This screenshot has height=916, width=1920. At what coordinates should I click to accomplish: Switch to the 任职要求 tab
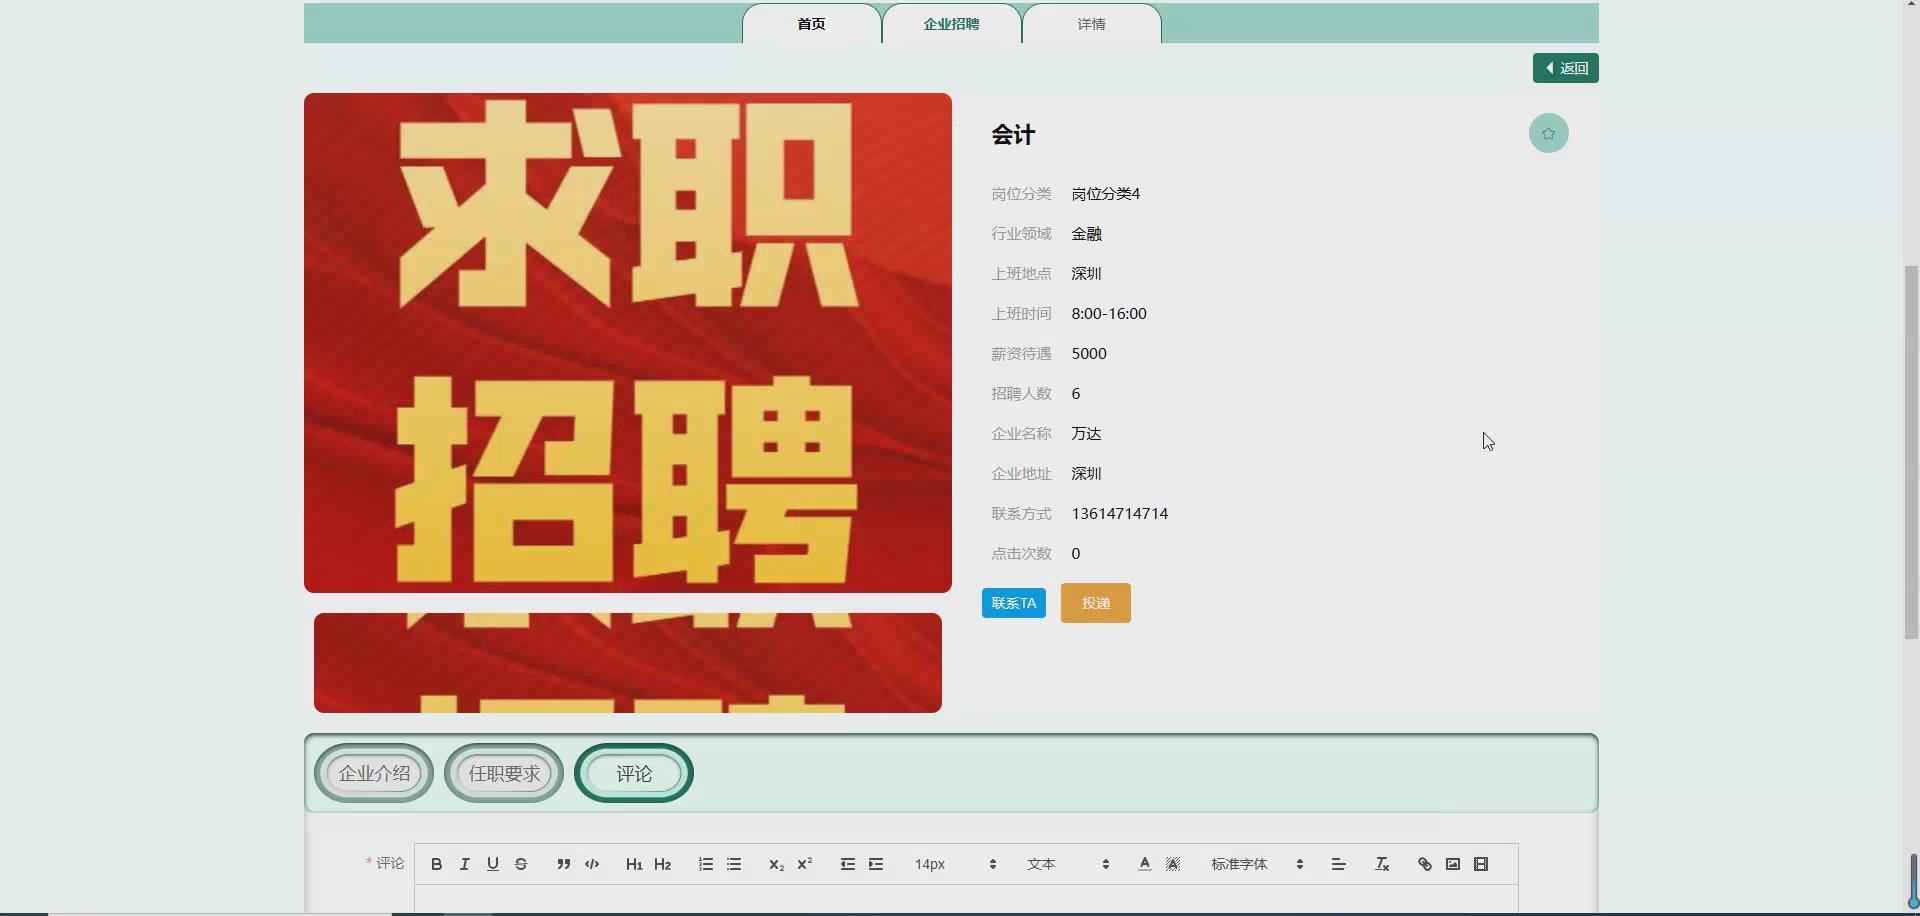pos(503,772)
